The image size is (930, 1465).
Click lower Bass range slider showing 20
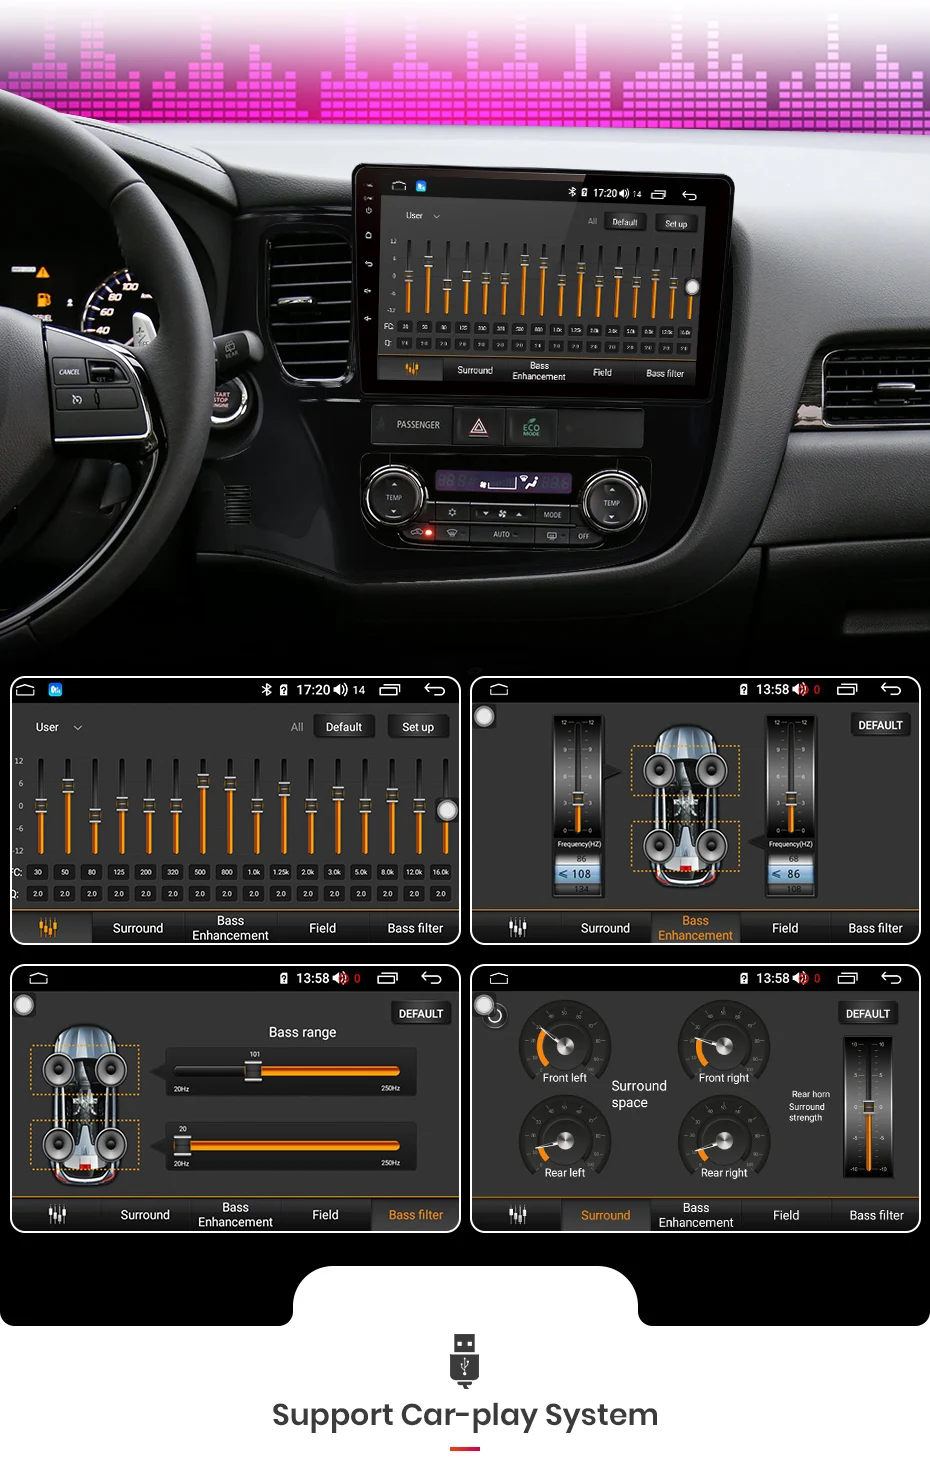tap(287, 1146)
